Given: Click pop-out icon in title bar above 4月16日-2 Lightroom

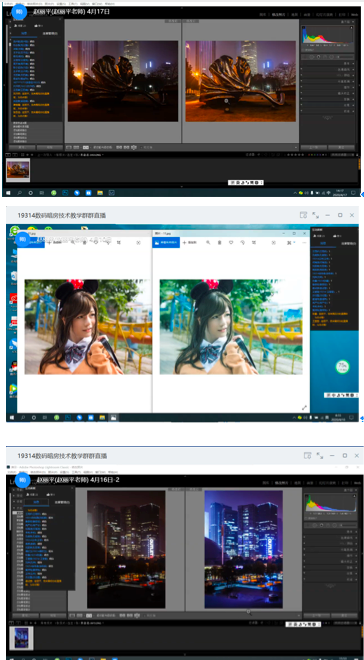Looking at the screenshot, I should pyautogui.click(x=308, y=455).
